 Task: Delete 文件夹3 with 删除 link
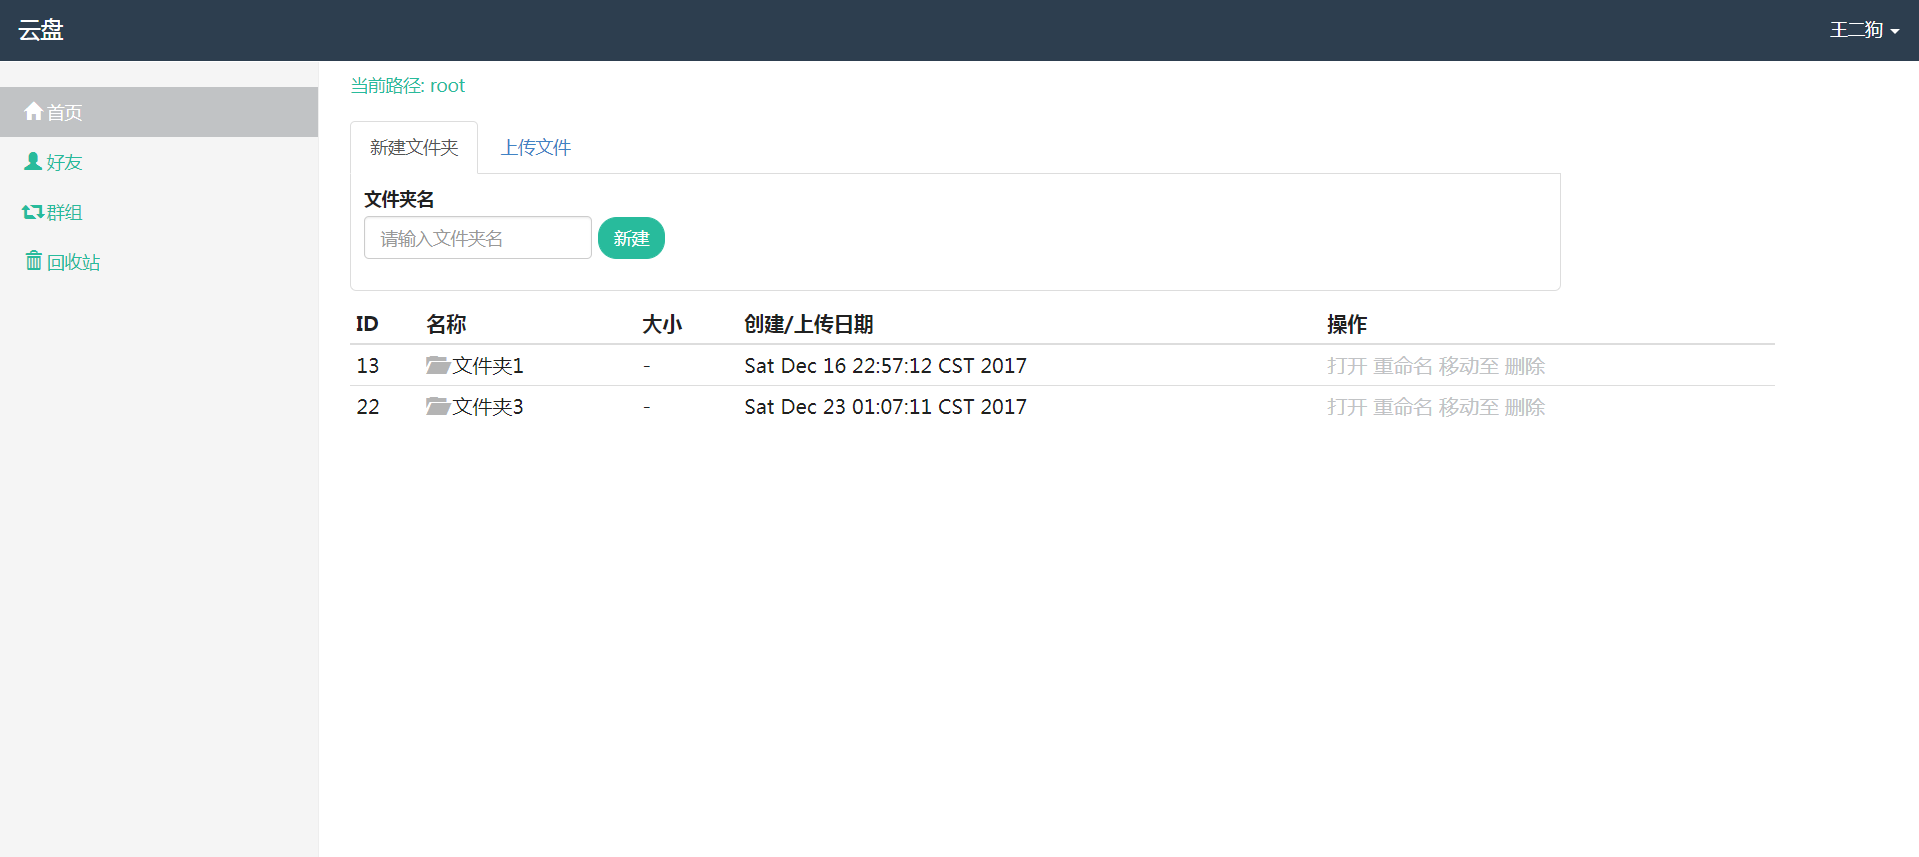1524,407
